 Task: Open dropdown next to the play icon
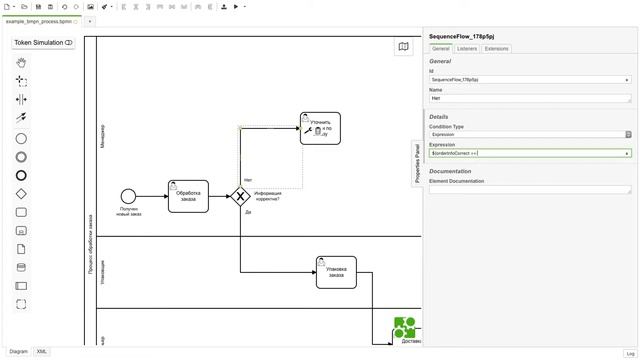(x=244, y=7)
